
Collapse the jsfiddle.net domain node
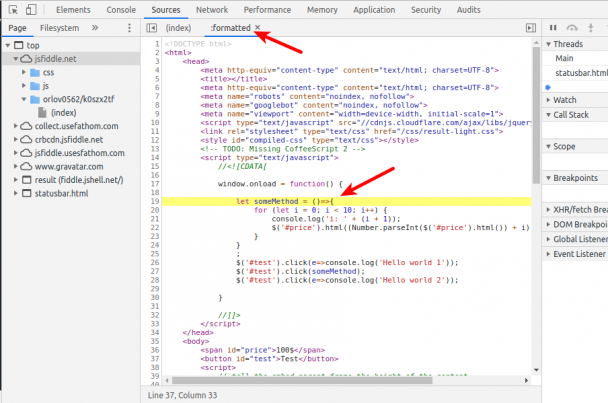16,59
